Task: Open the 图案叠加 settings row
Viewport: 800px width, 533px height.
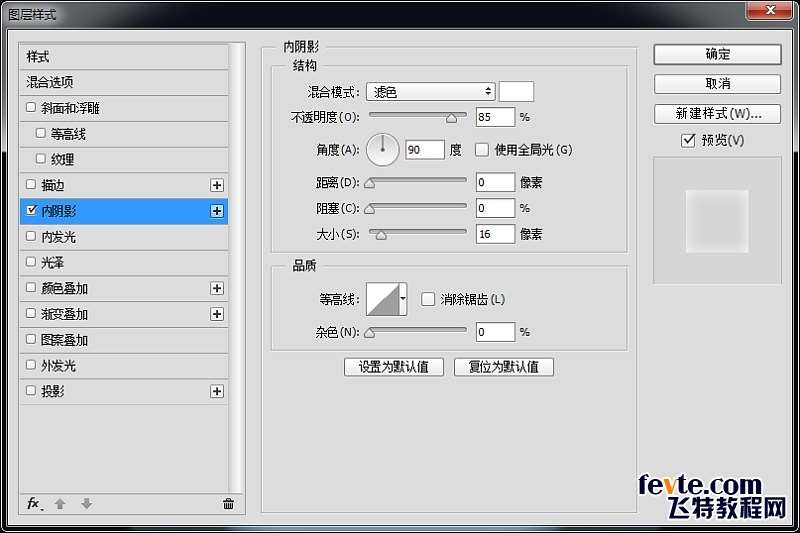Action: click(x=123, y=340)
